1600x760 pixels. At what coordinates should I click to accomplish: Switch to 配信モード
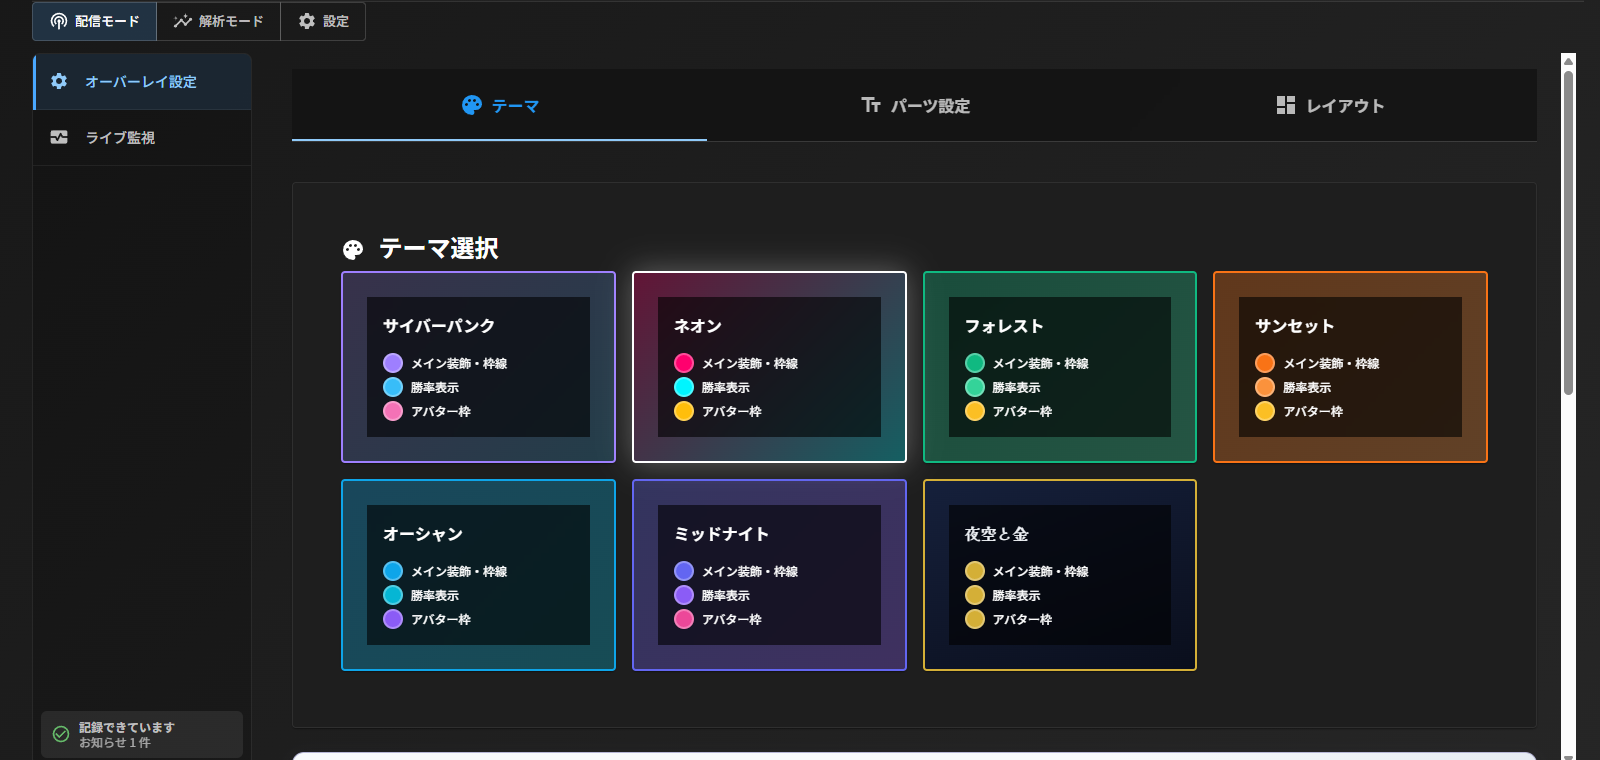(x=95, y=21)
